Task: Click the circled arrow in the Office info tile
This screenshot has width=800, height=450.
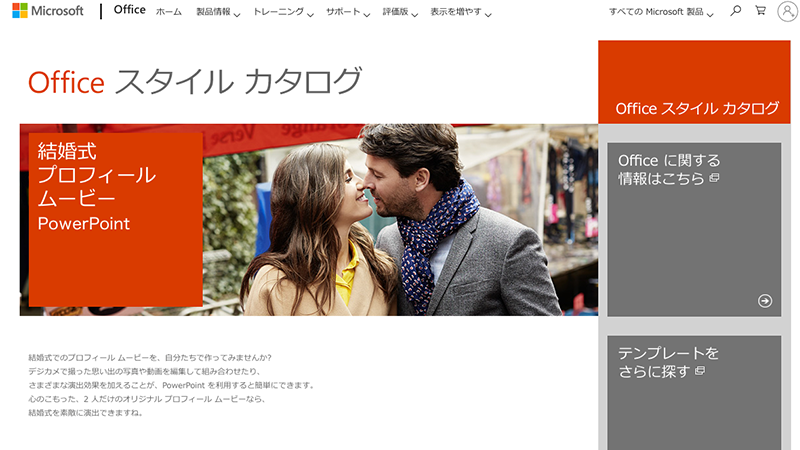Action: [765, 300]
